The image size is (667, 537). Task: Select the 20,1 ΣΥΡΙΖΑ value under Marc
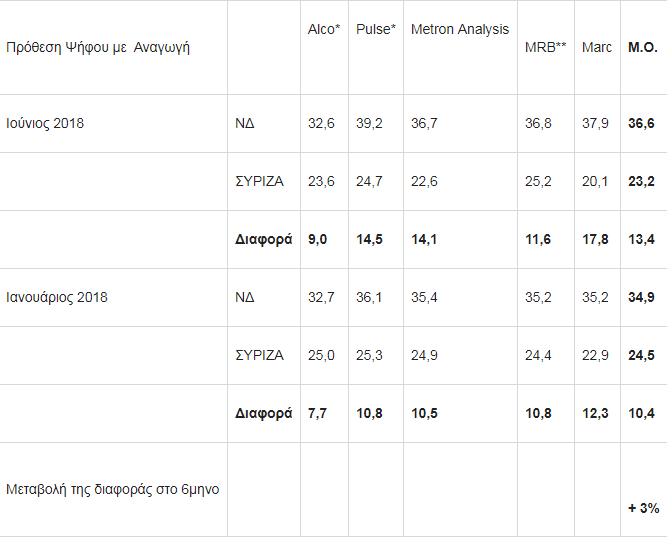594,181
